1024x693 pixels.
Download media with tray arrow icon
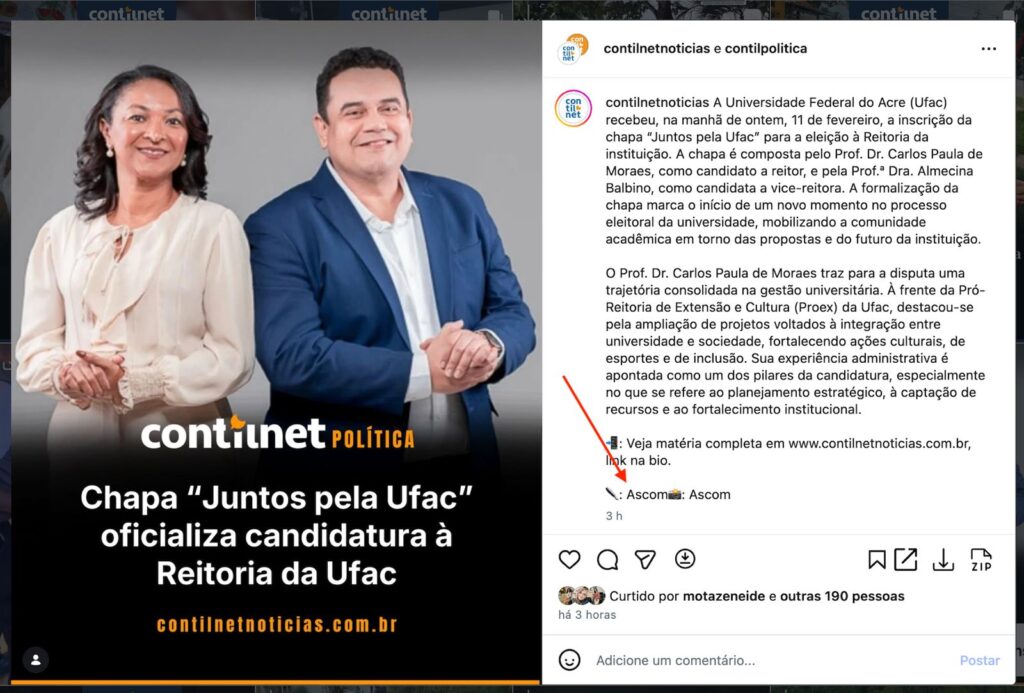(x=943, y=560)
